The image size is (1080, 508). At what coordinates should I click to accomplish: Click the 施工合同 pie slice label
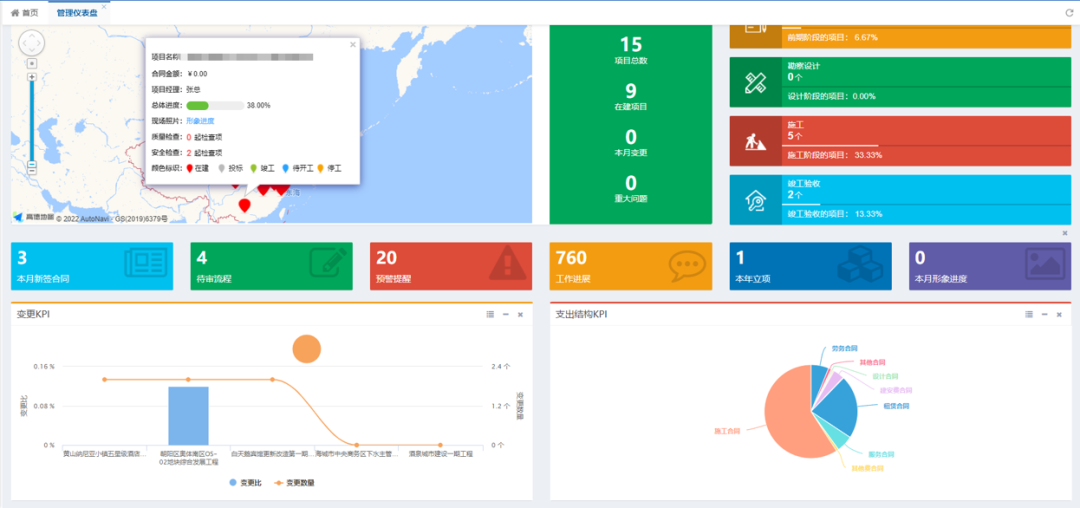pyautogui.click(x=727, y=432)
